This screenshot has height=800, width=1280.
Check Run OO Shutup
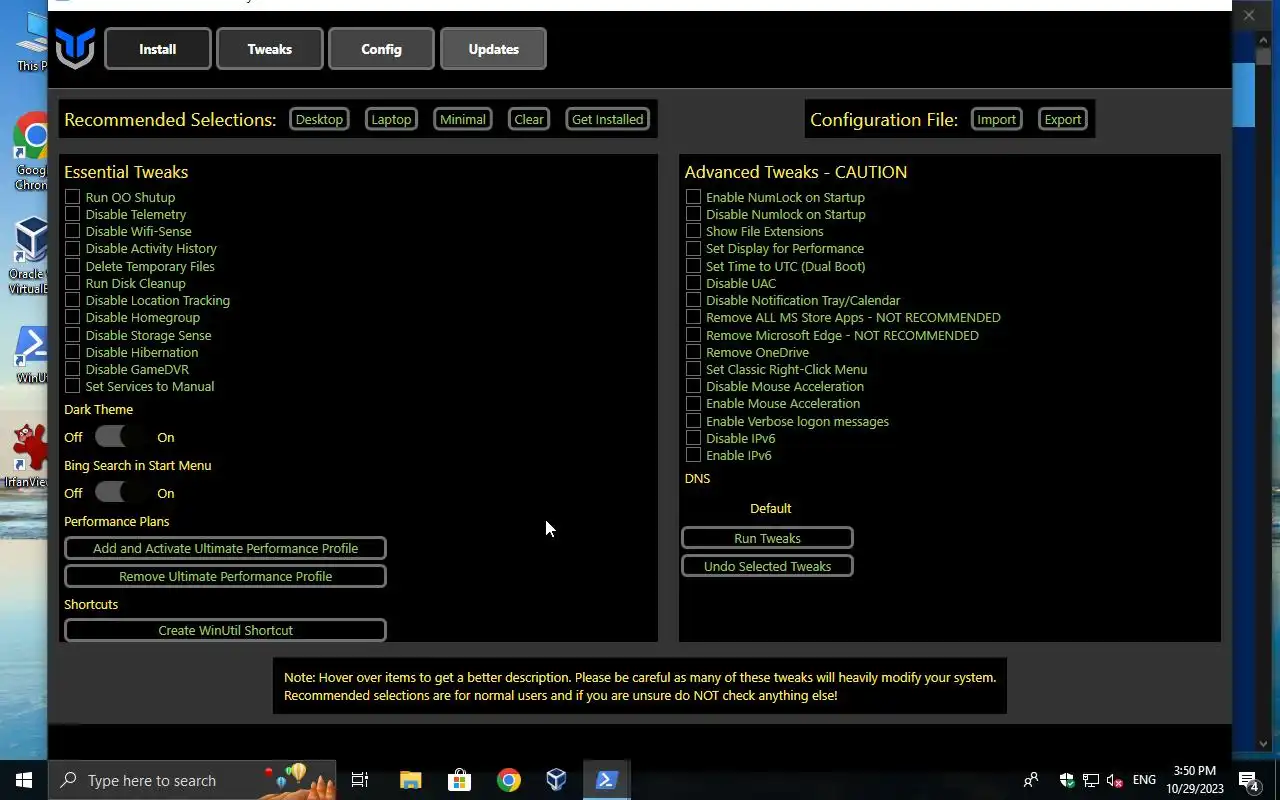point(72,197)
